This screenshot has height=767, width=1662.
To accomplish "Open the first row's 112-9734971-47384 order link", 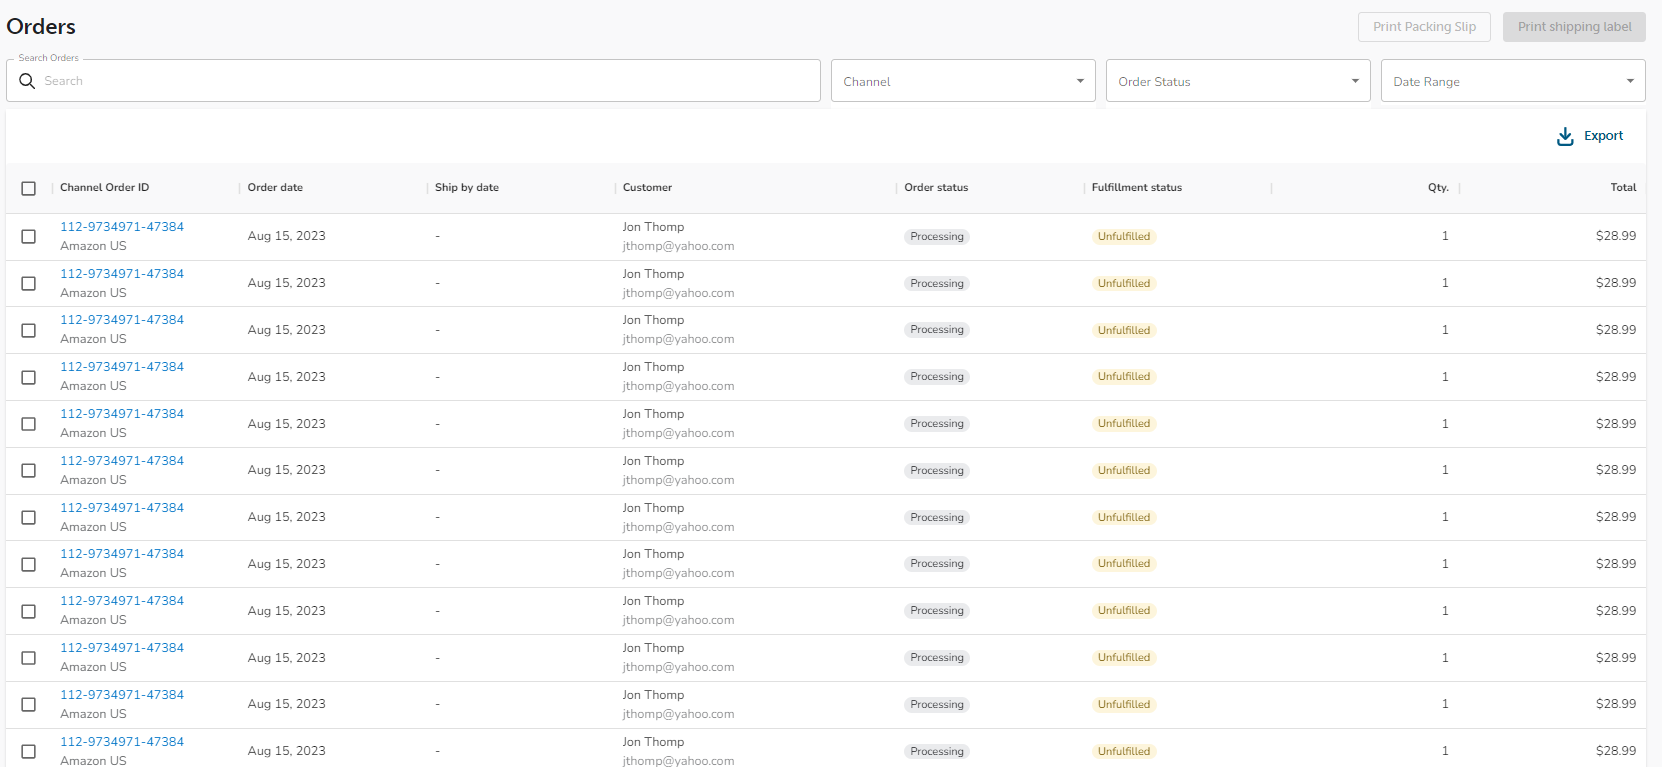I will (122, 227).
